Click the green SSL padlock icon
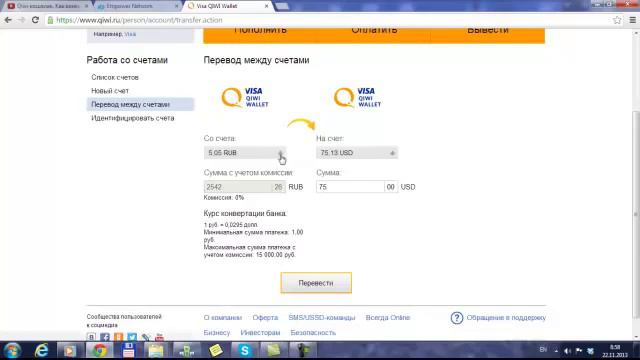 click(50, 20)
